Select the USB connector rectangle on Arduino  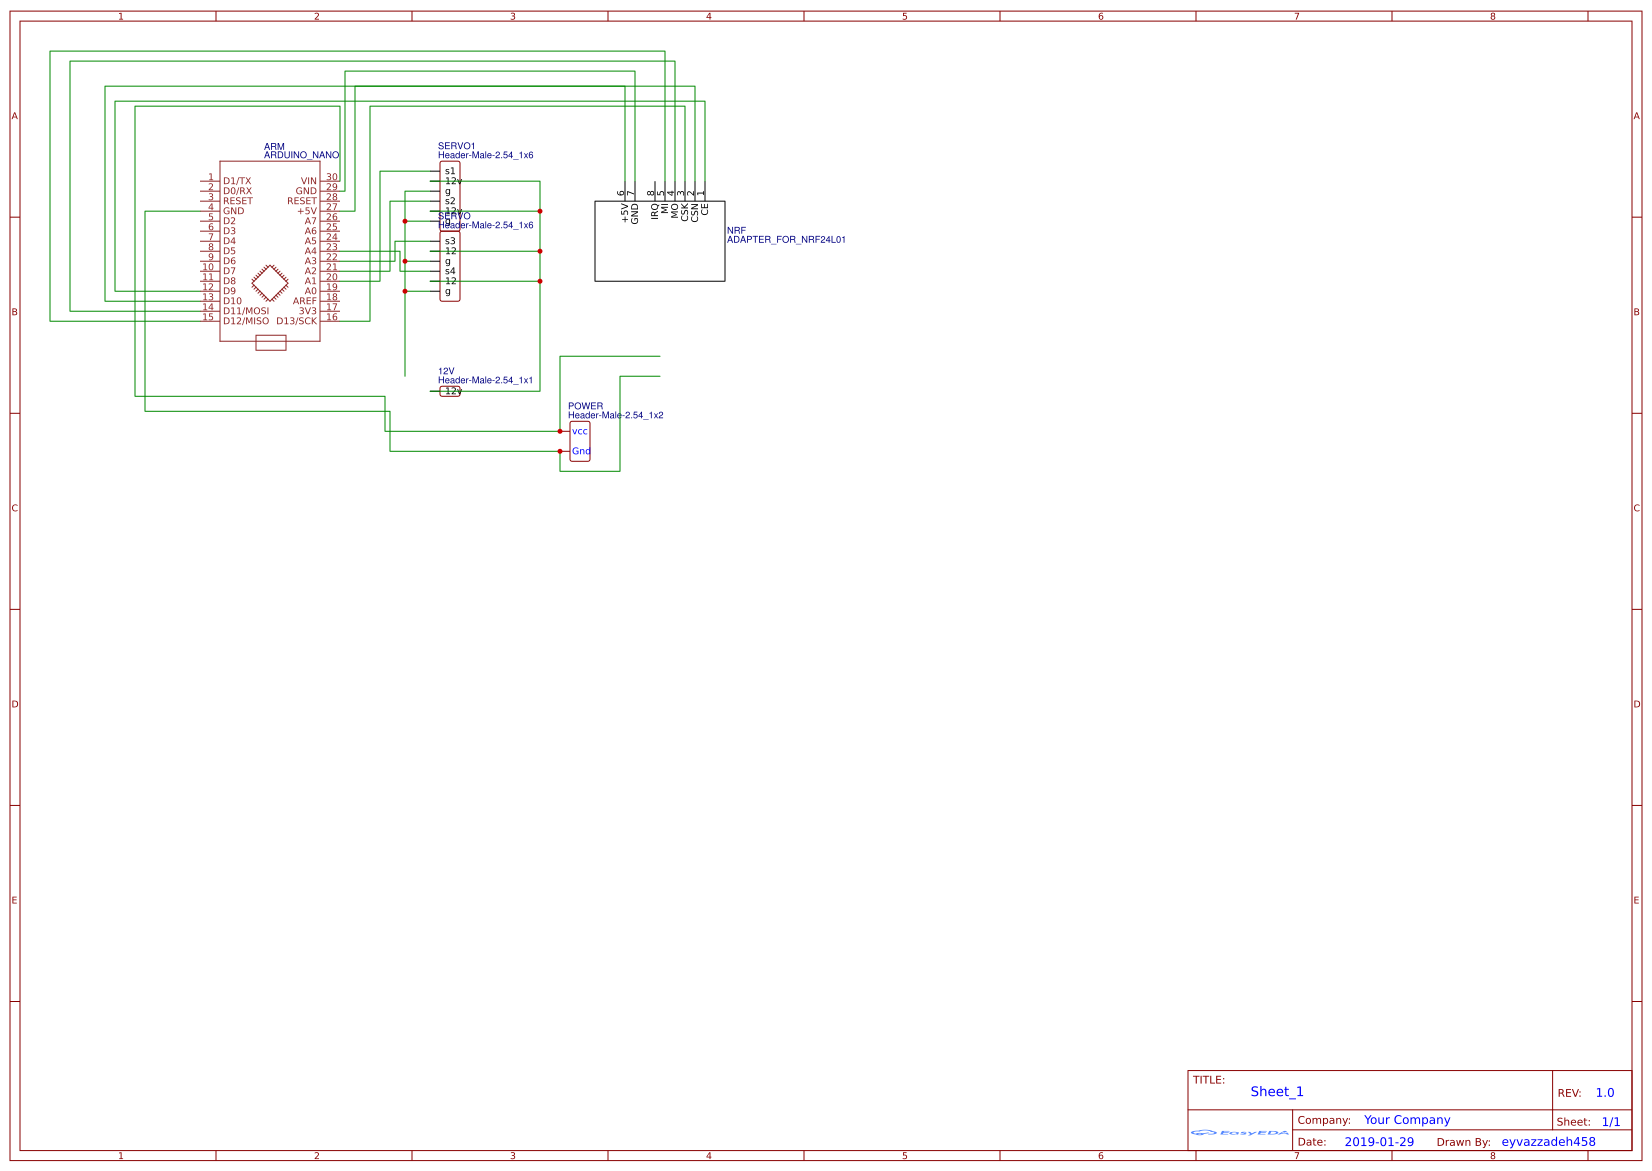point(271,343)
